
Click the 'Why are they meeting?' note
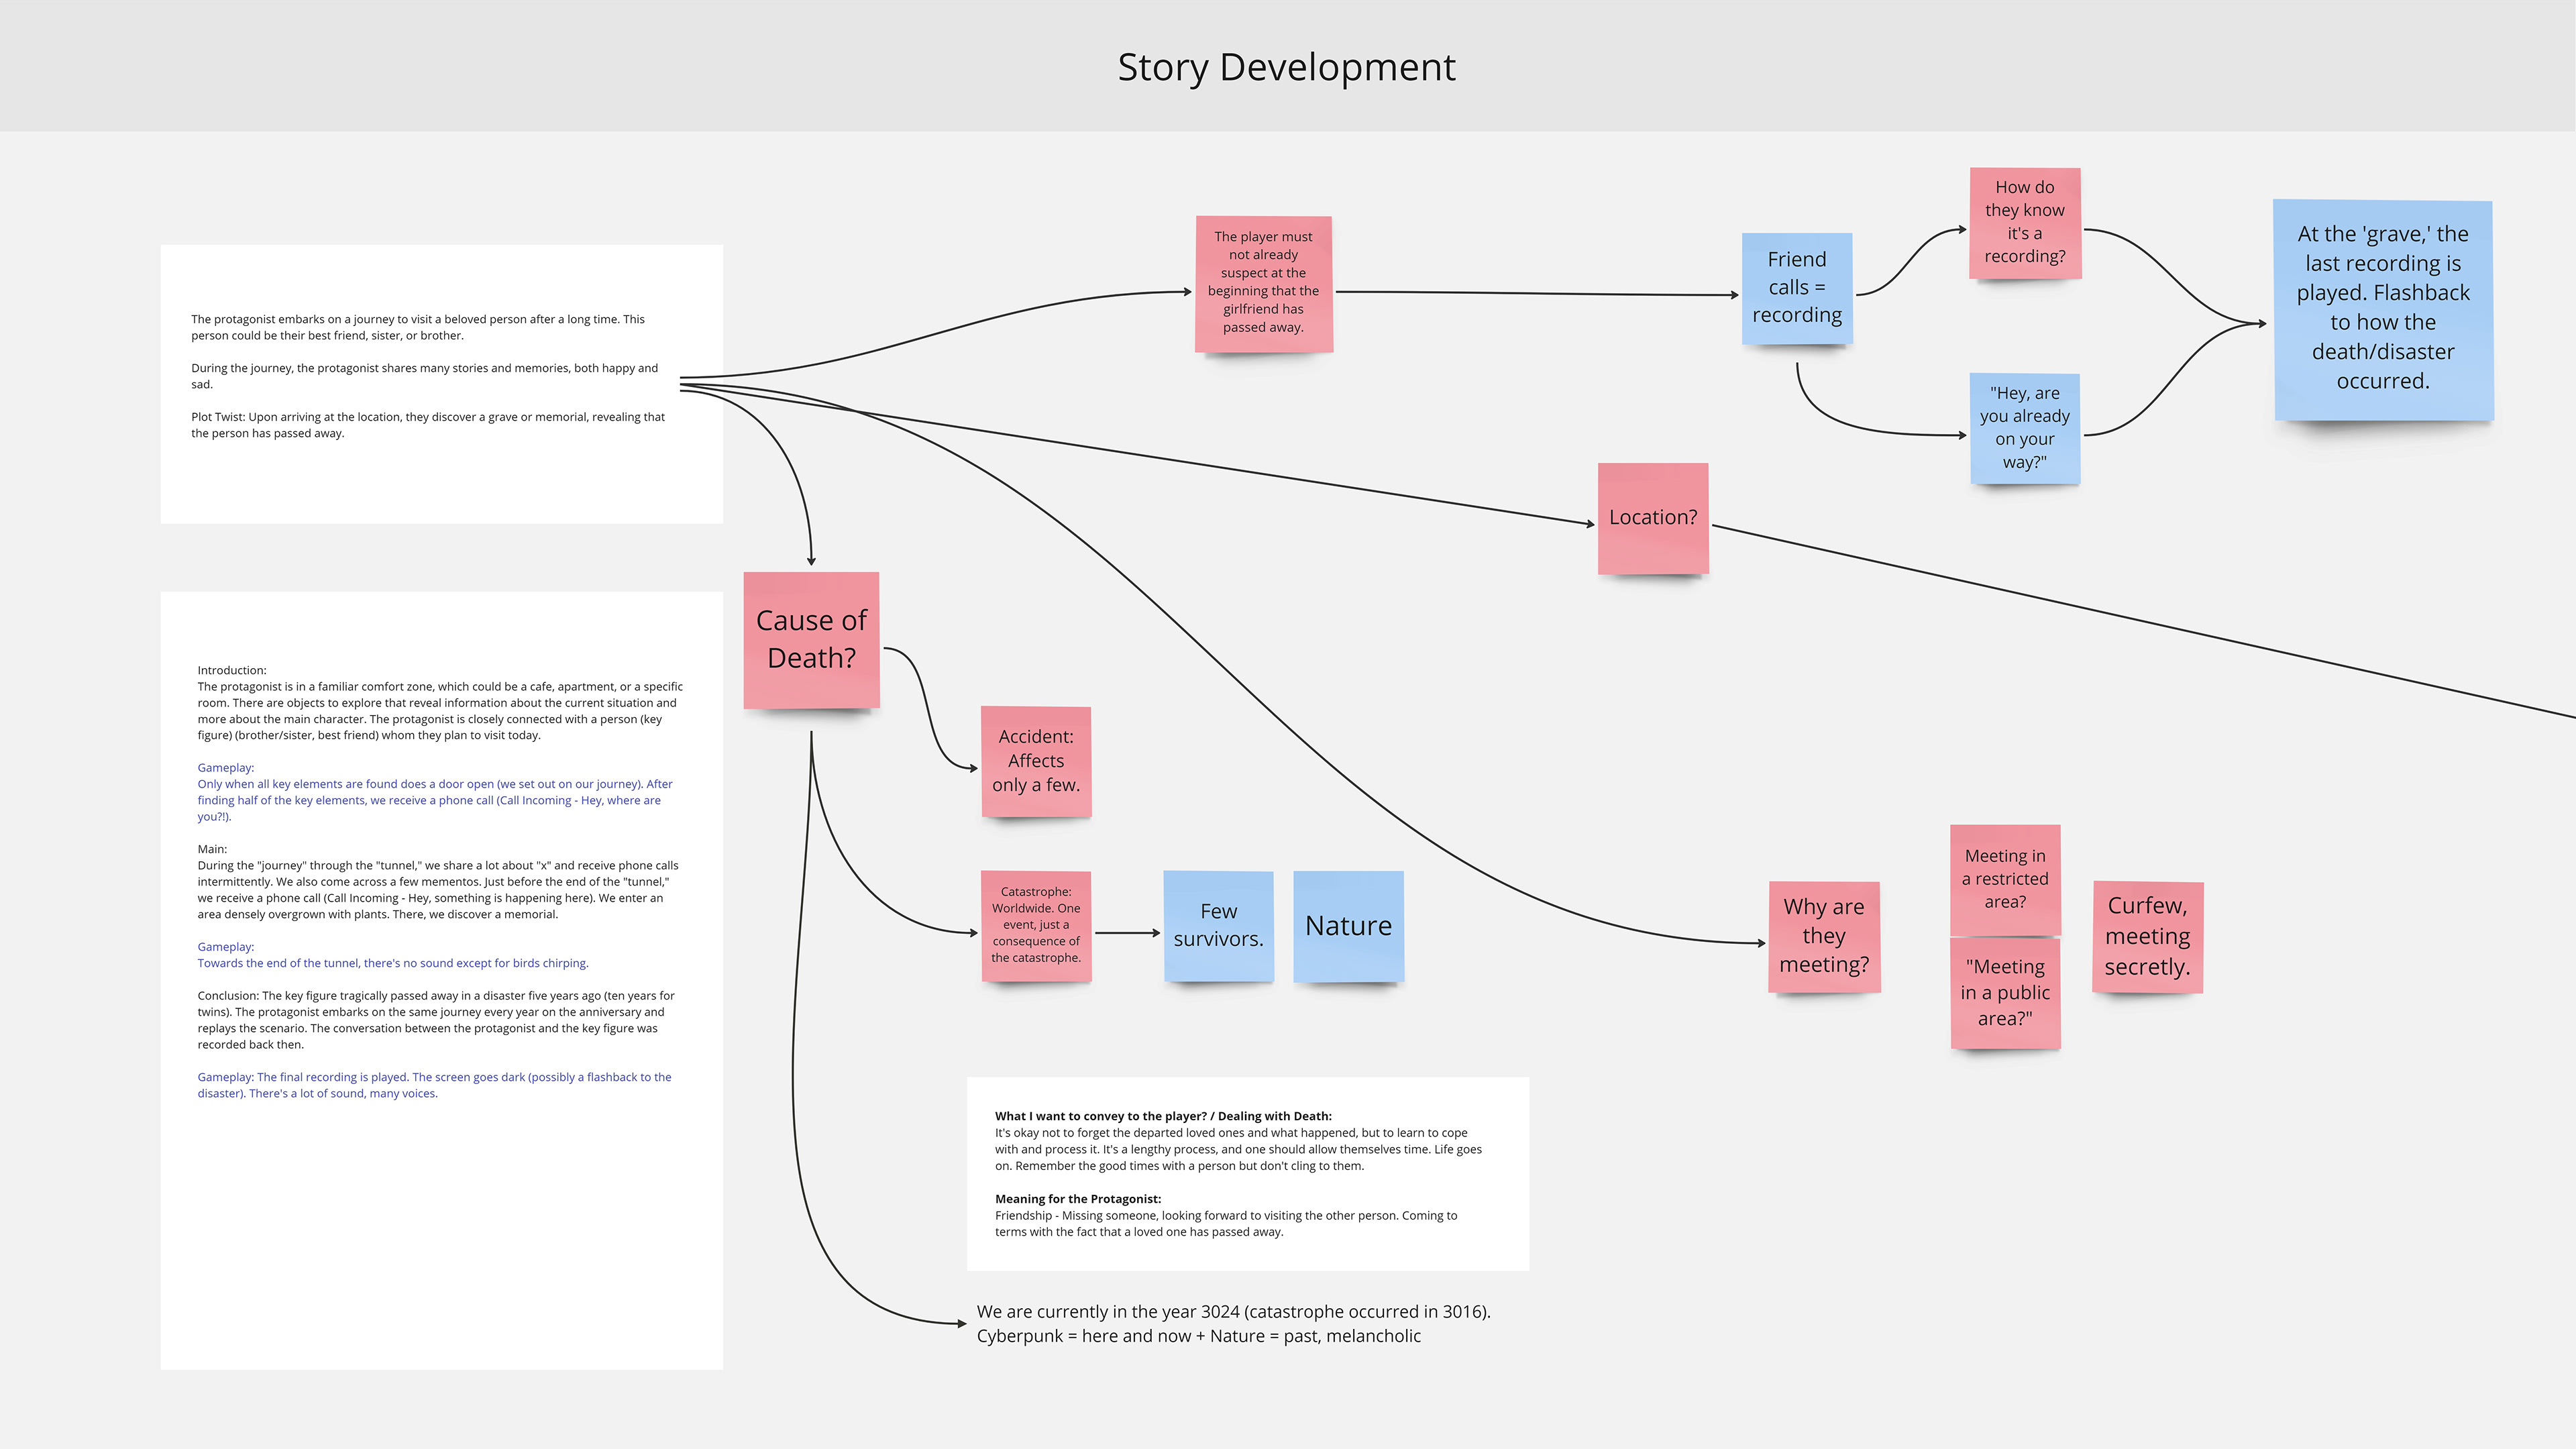1823,936
